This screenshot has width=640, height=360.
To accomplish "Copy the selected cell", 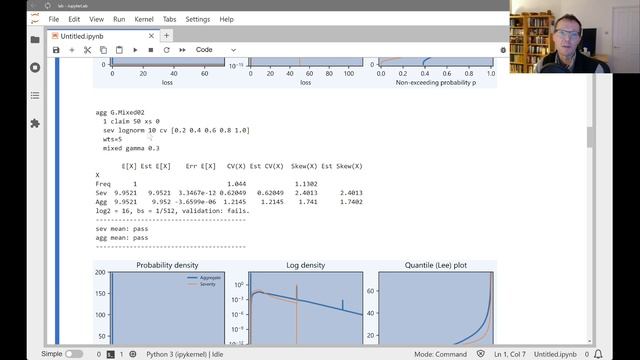I will [x=103, y=50].
